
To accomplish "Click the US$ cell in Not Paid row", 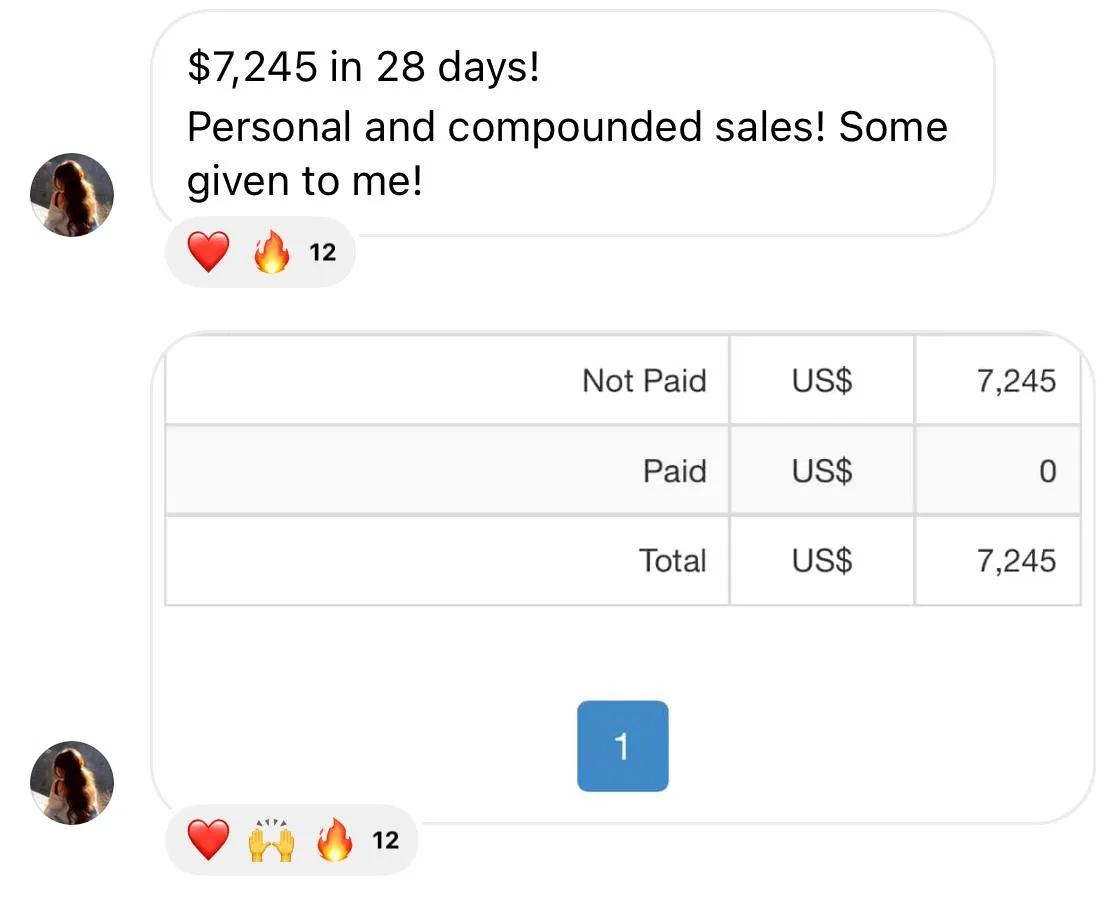I will coord(822,381).
